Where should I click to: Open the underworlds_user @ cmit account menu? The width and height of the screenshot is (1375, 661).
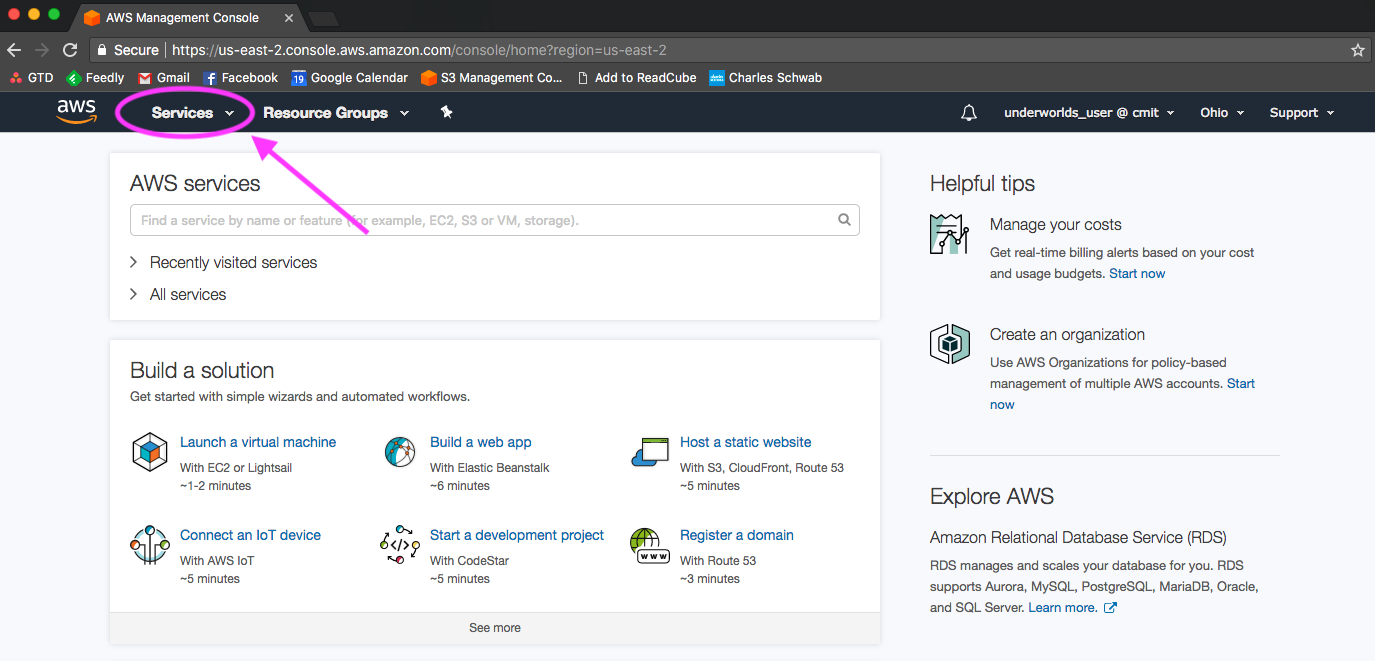(x=1089, y=113)
